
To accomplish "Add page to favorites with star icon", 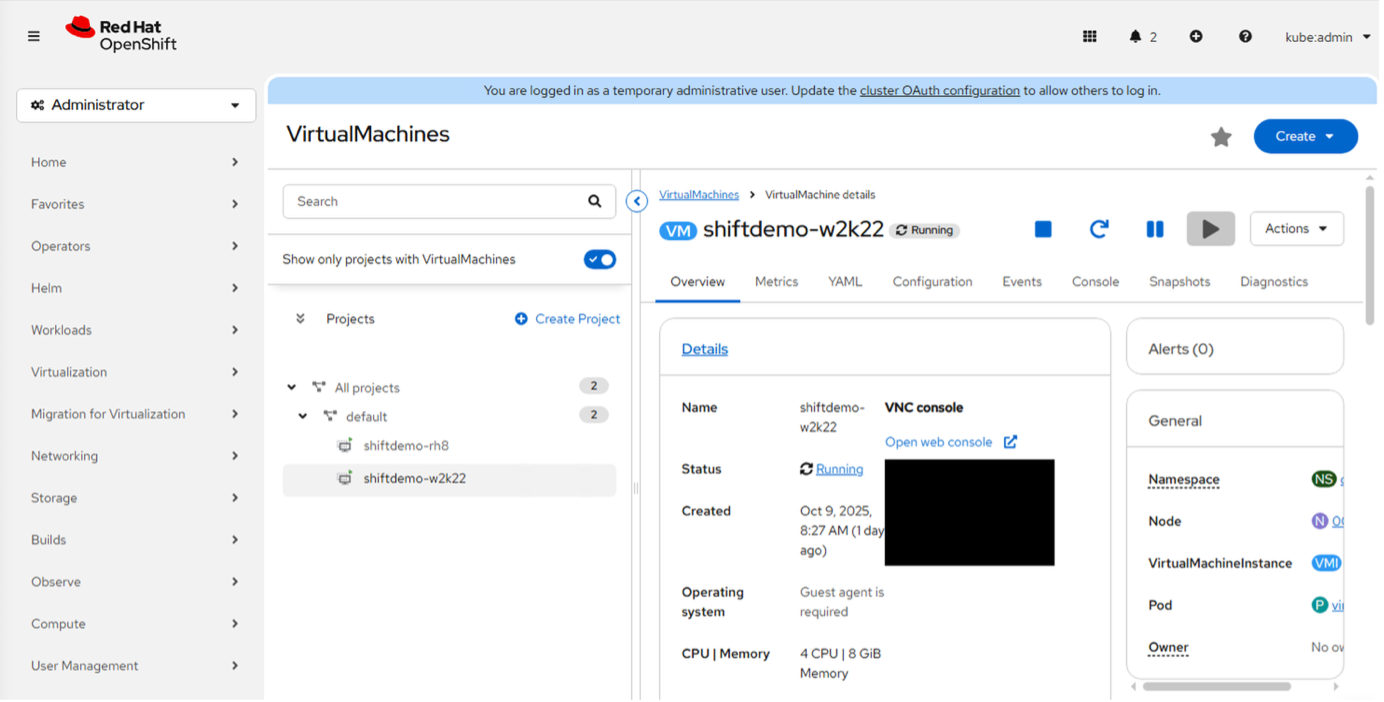I will point(1221,137).
